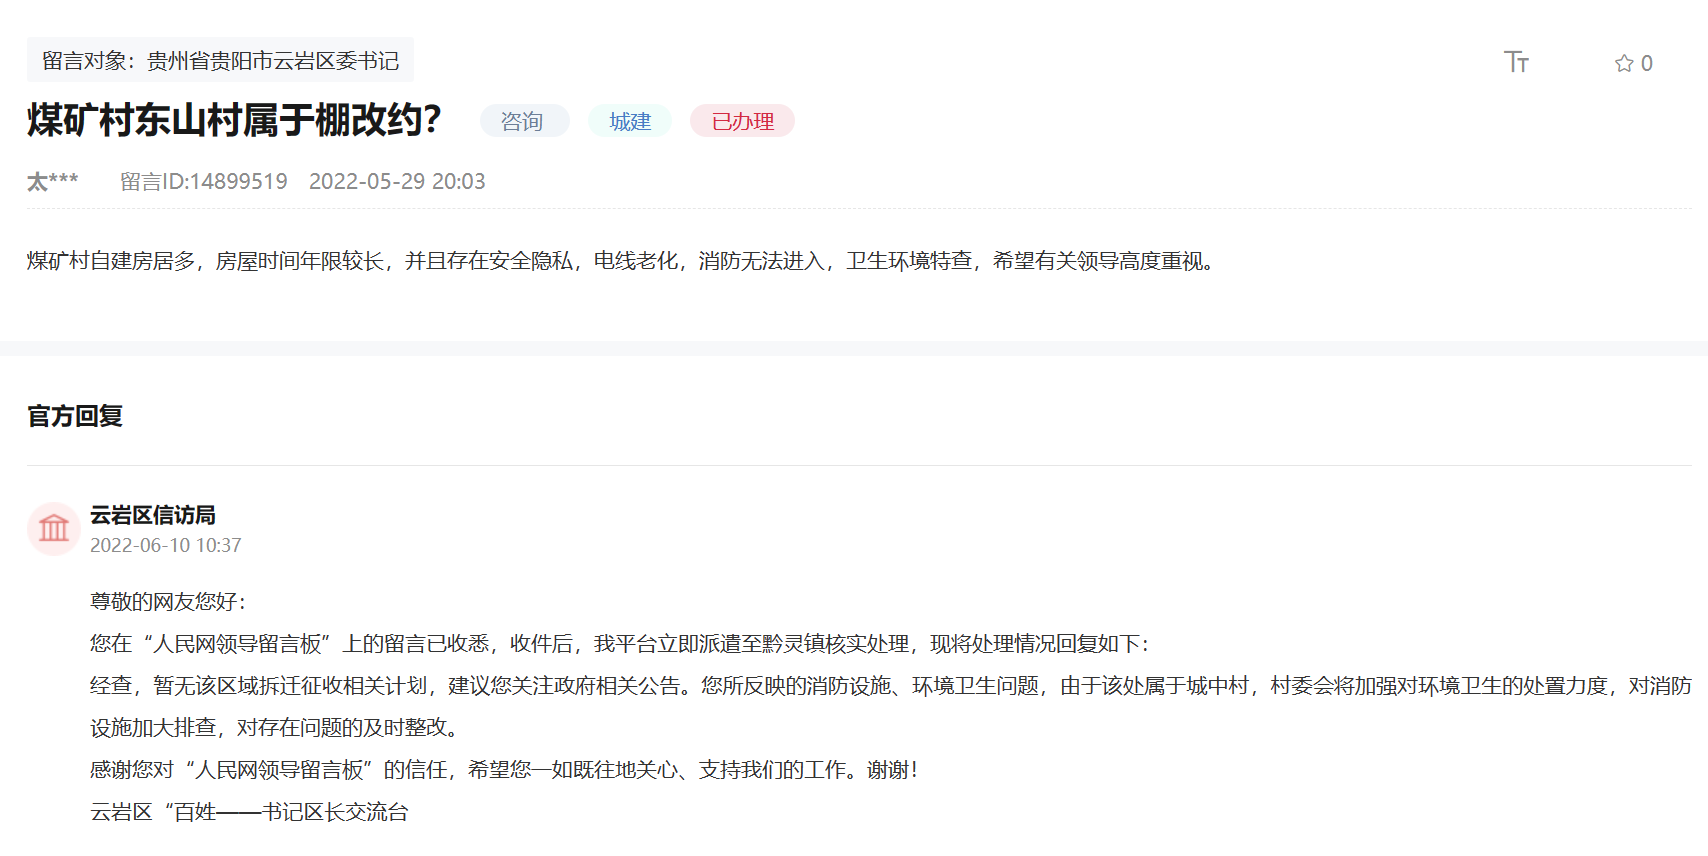Select the 城建 category tag
Image resolution: width=1708 pixels, height=856 pixels.
tap(630, 121)
